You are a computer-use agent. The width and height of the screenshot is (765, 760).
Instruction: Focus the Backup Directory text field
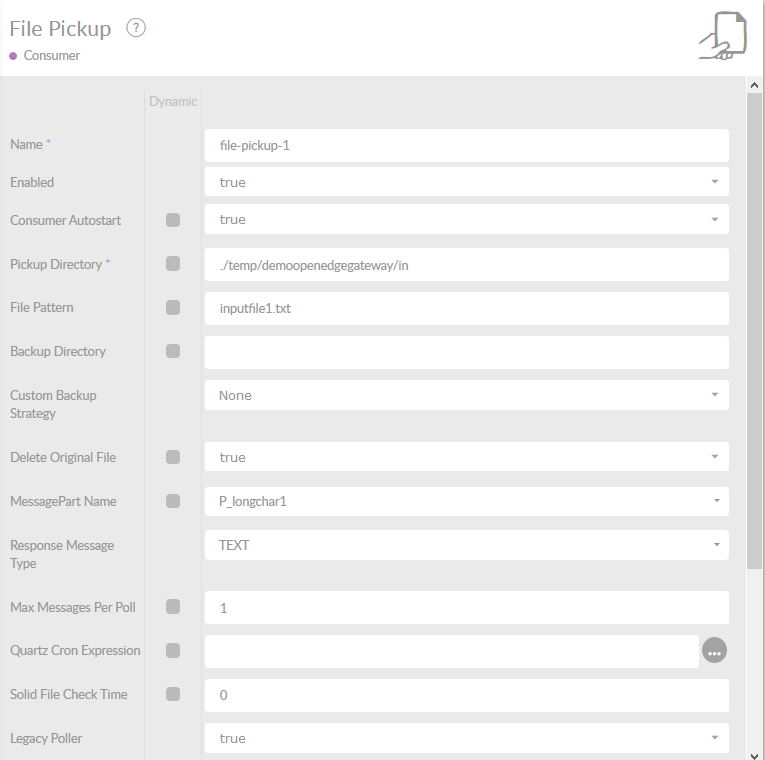tap(466, 352)
